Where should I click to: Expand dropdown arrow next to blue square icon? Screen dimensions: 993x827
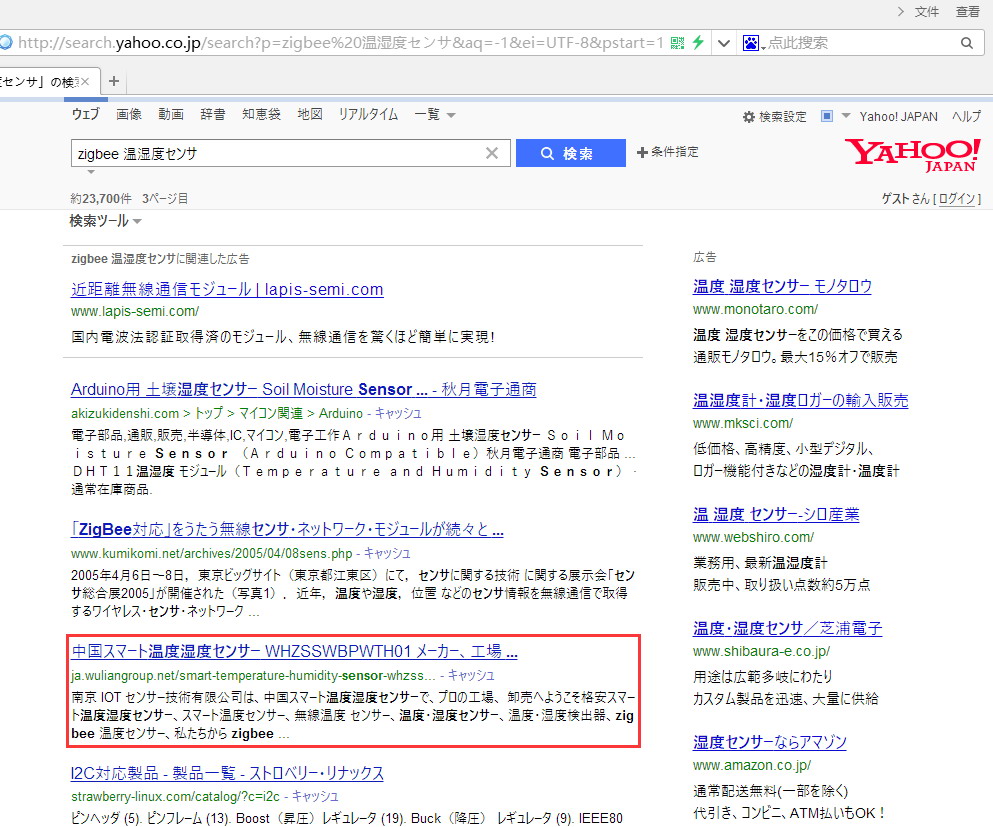pyautogui.click(x=845, y=116)
